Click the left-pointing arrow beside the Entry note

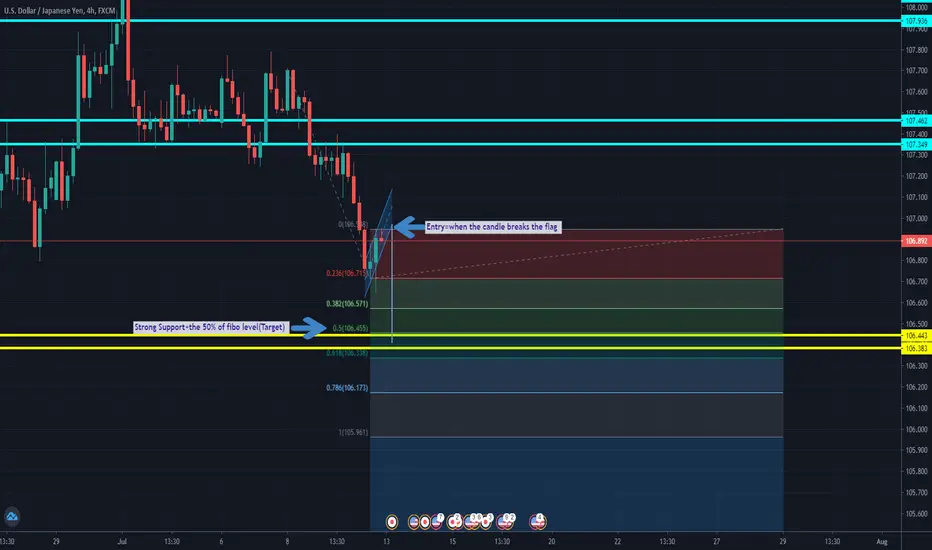coord(408,227)
